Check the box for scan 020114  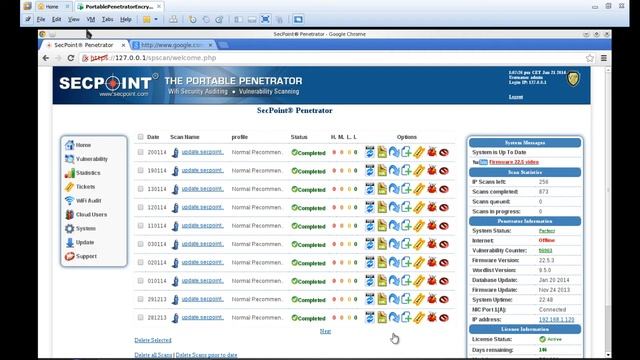pos(140,262)
